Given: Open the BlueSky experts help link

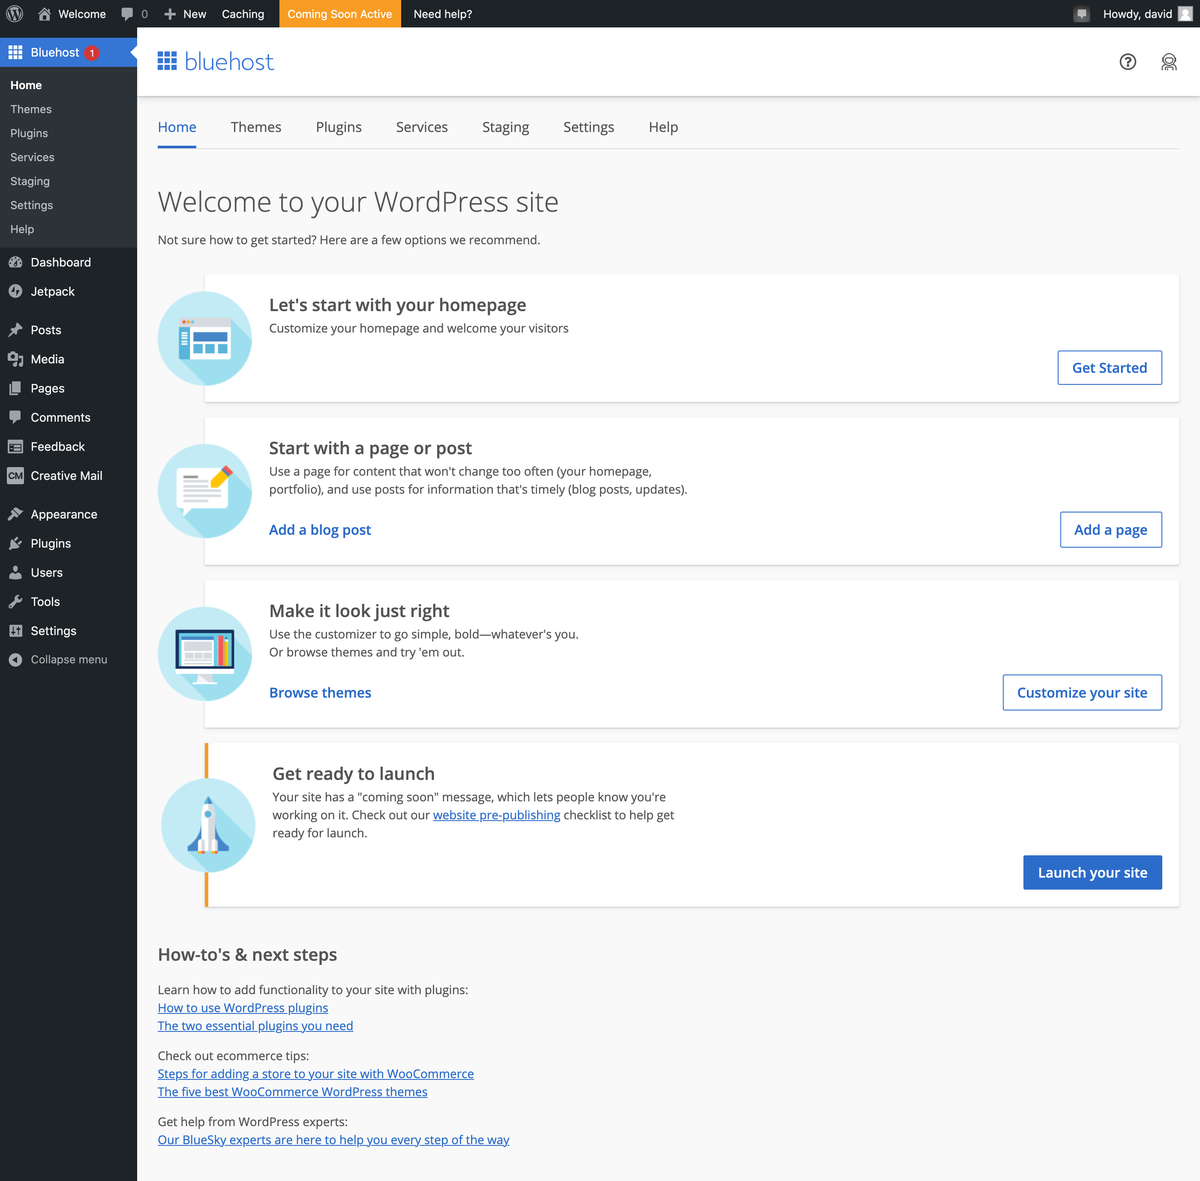Looking at the screenshot, I should pos(334,1140).
